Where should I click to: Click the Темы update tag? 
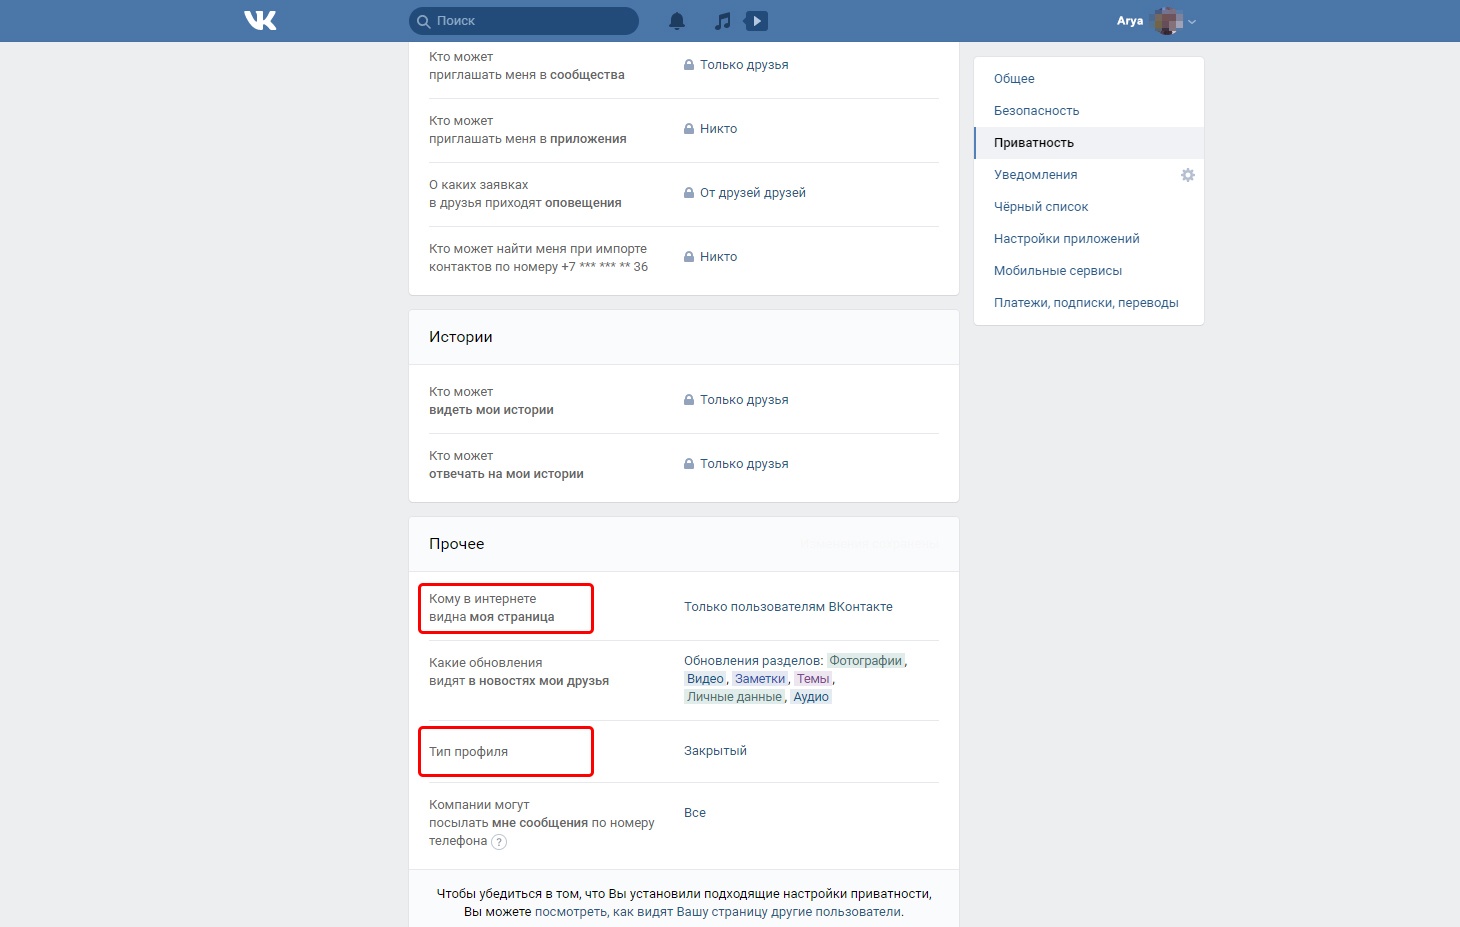pos(813,679)
